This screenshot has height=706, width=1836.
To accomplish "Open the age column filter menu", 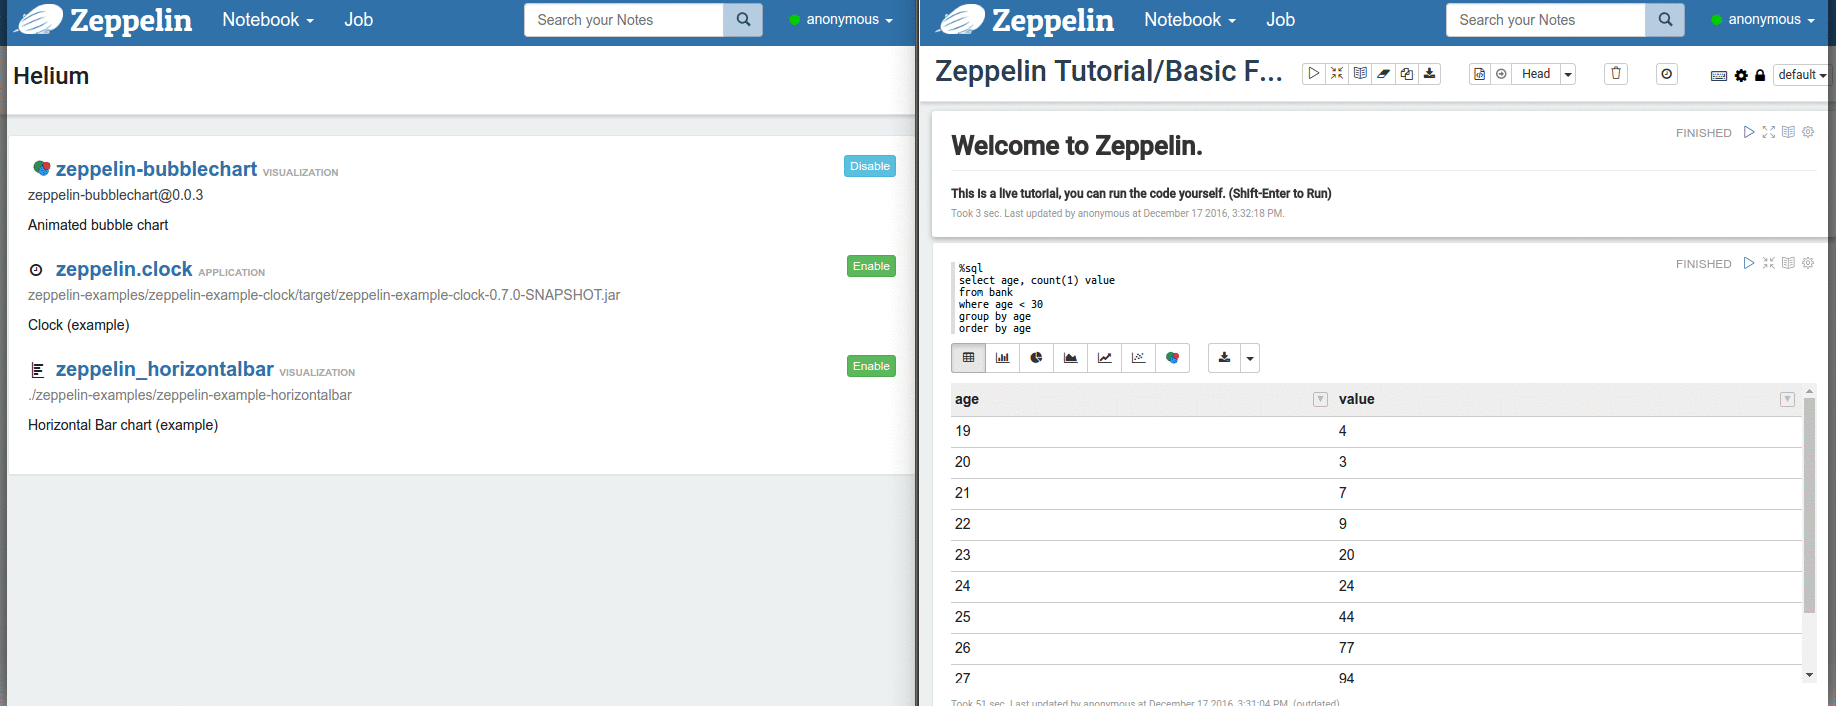I will click(1320, 400).
